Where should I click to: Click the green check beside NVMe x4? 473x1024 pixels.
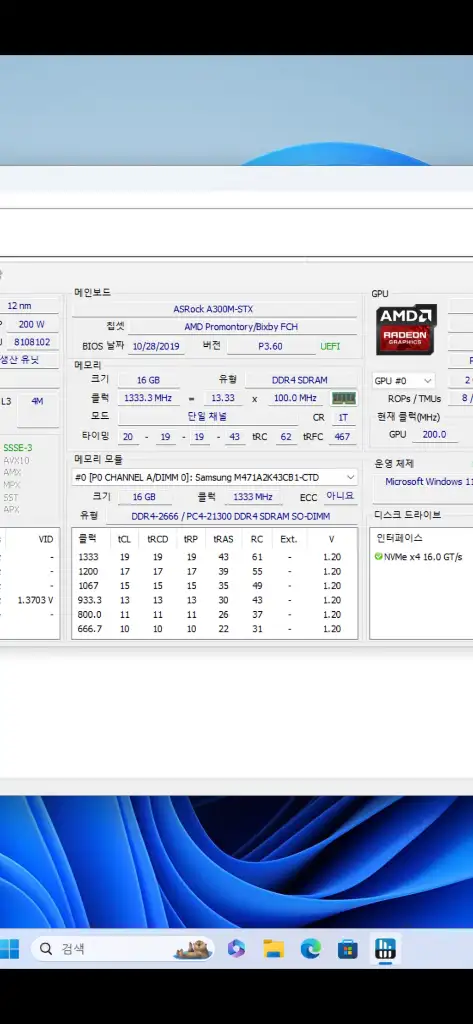coord(378,556)
